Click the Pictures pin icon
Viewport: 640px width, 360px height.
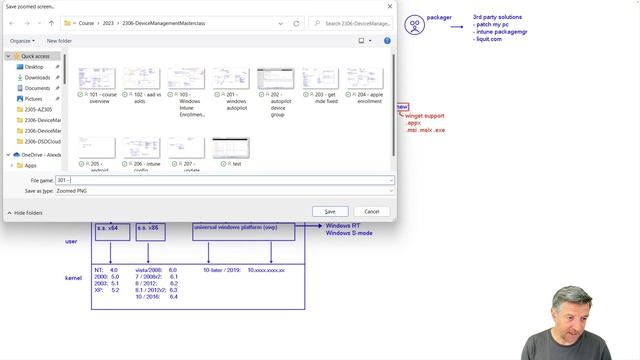pos(58,99)
